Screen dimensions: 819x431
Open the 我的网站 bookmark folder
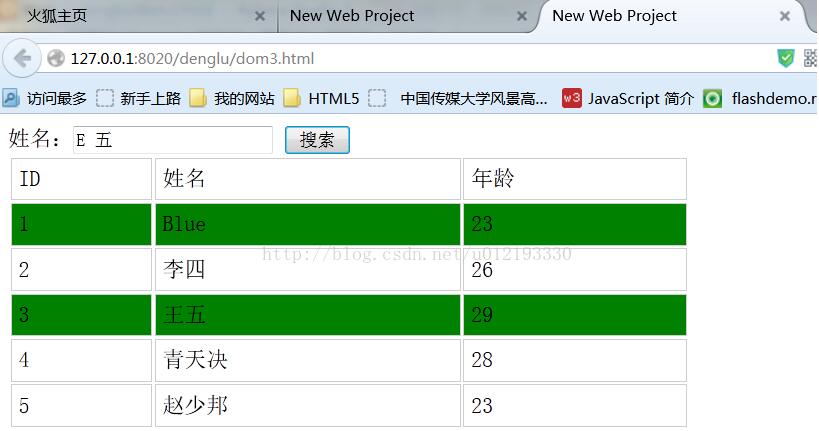pyautogui.click(x=232, y=98)
